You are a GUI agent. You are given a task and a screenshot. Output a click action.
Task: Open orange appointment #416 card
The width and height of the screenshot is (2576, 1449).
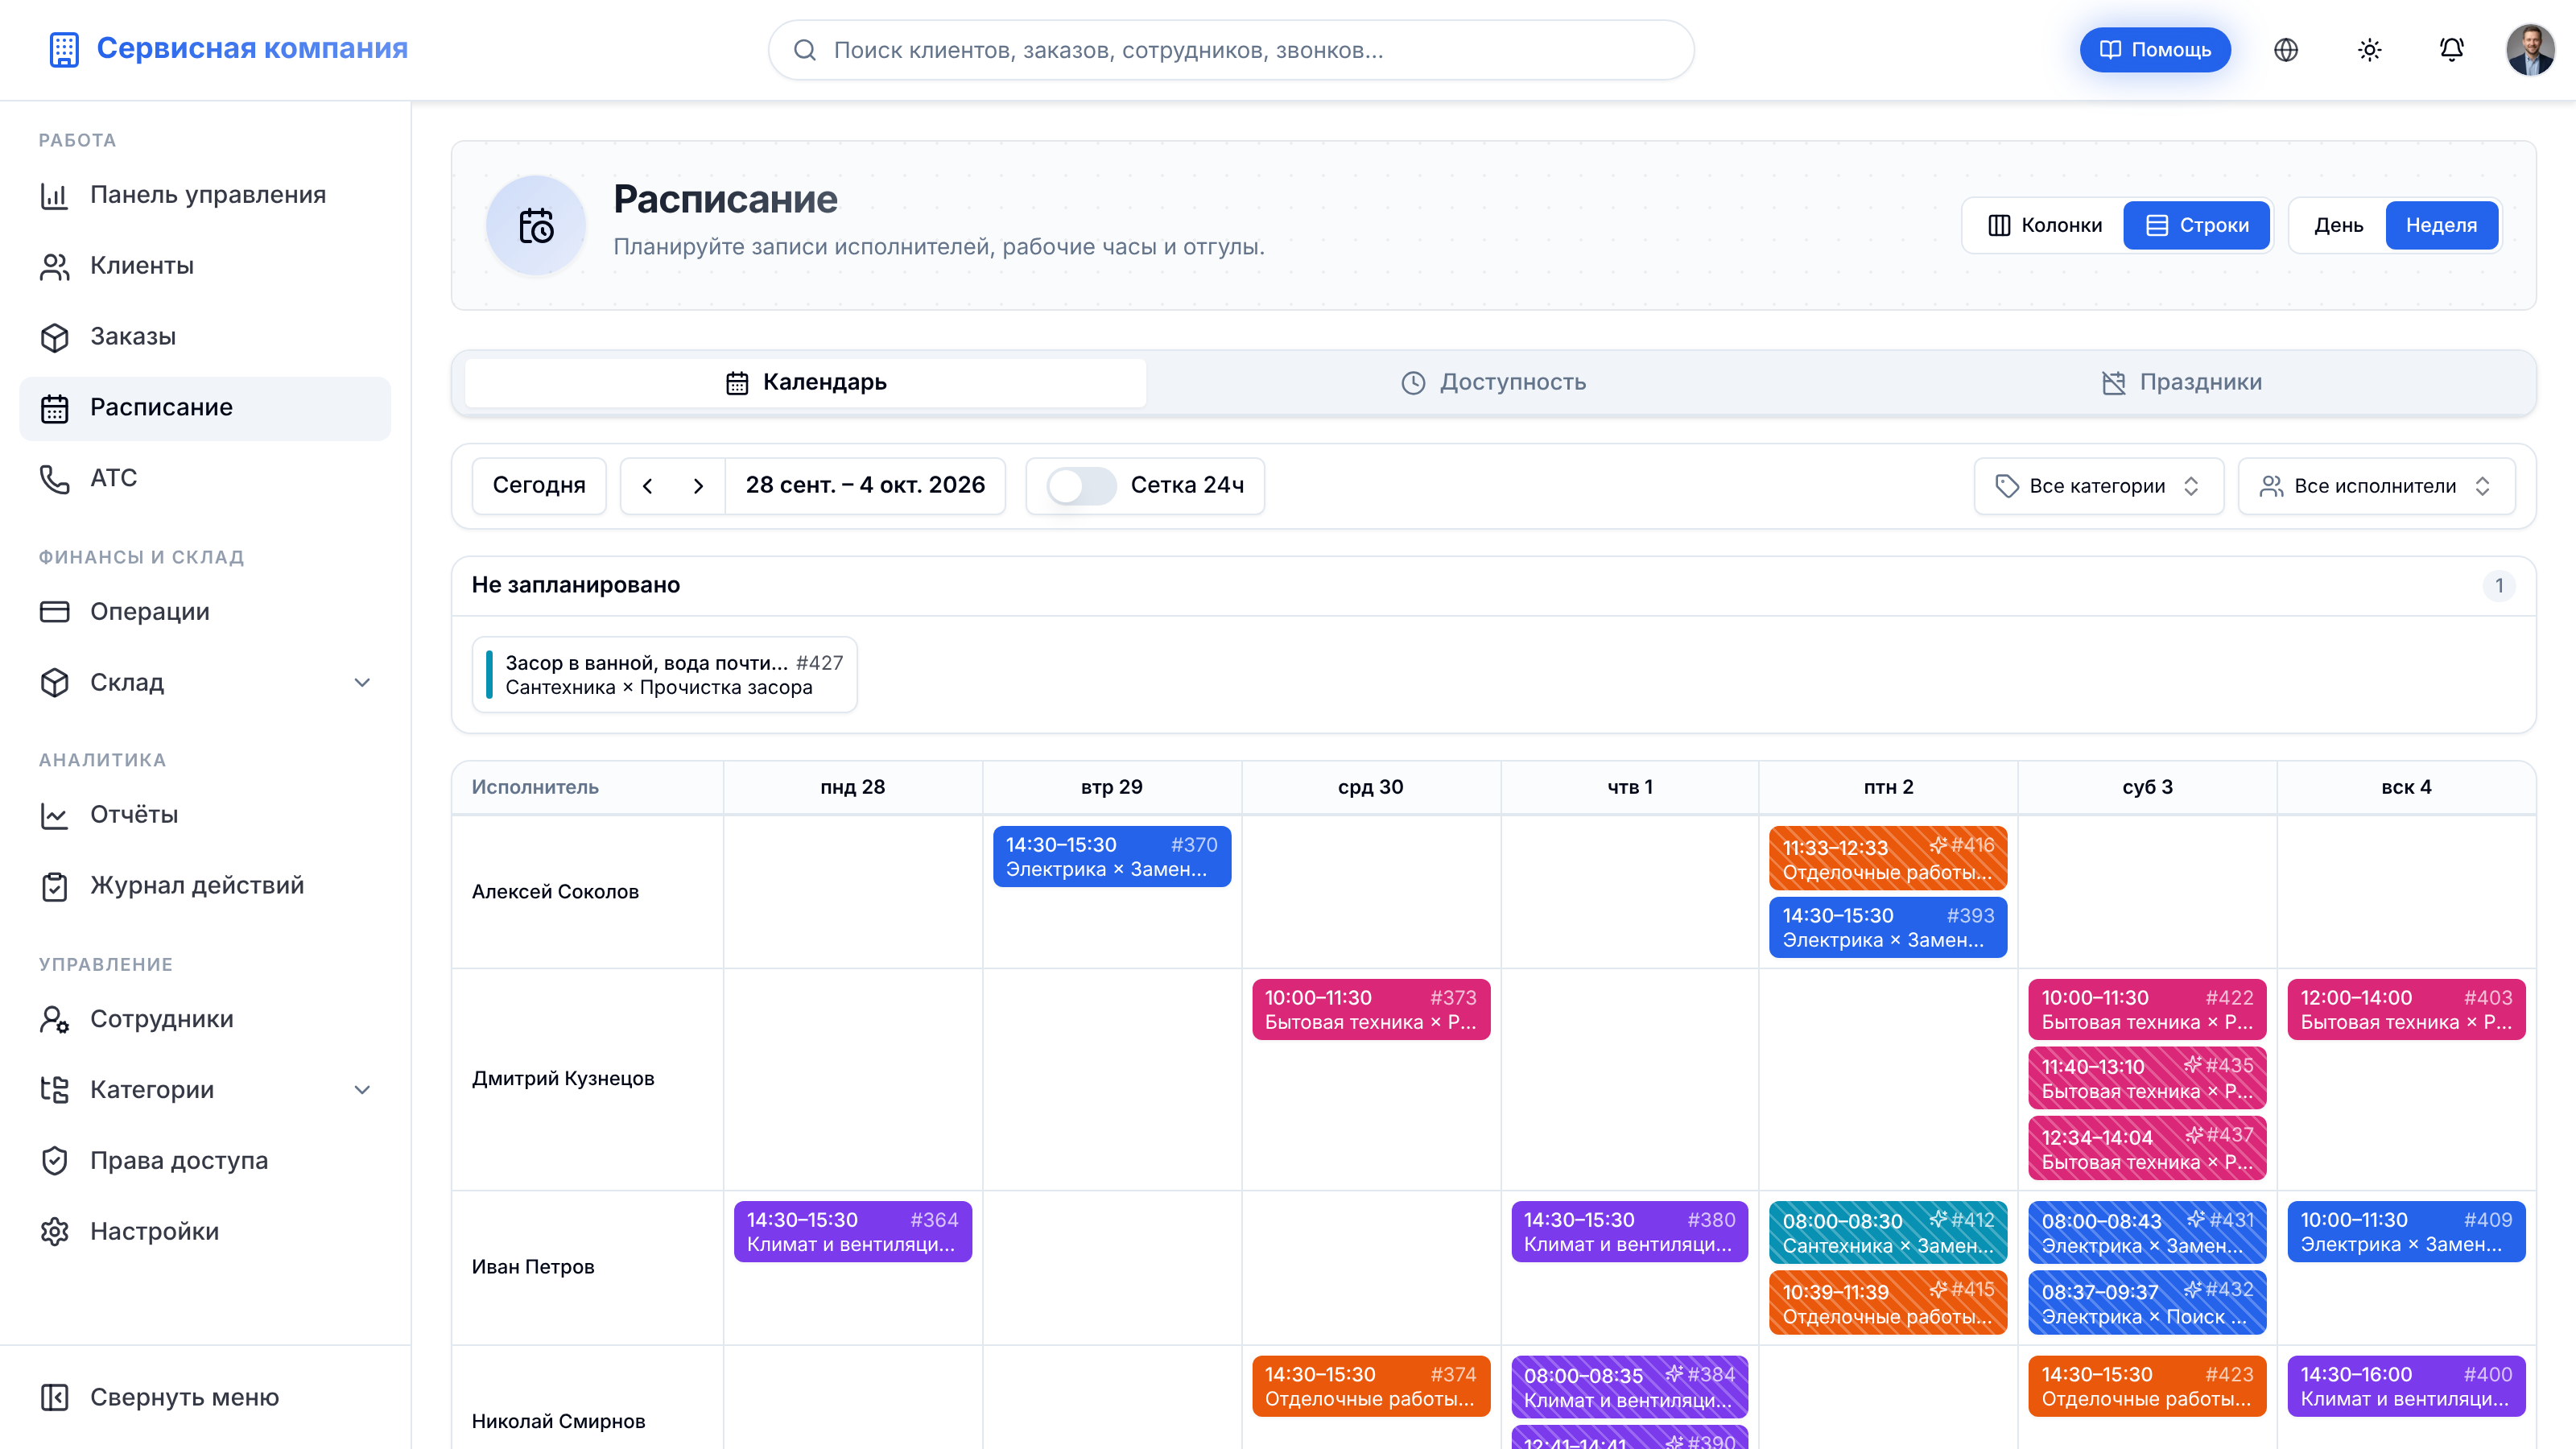tap(1887, 858)
